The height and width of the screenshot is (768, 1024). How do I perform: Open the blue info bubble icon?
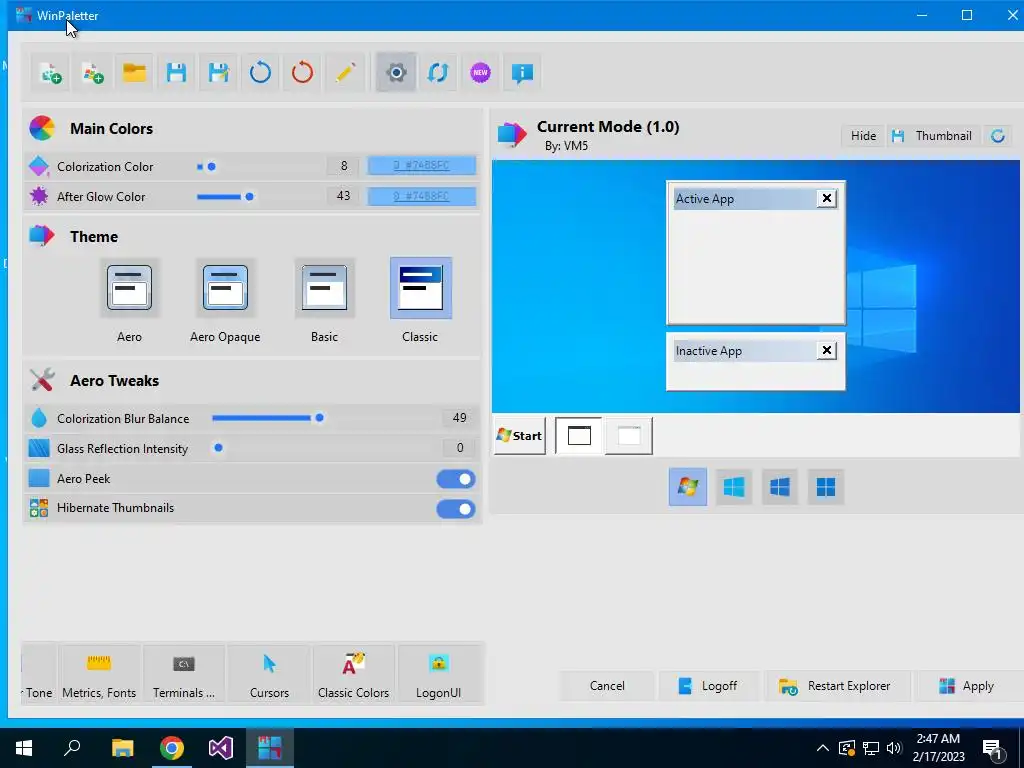point(522,72)
